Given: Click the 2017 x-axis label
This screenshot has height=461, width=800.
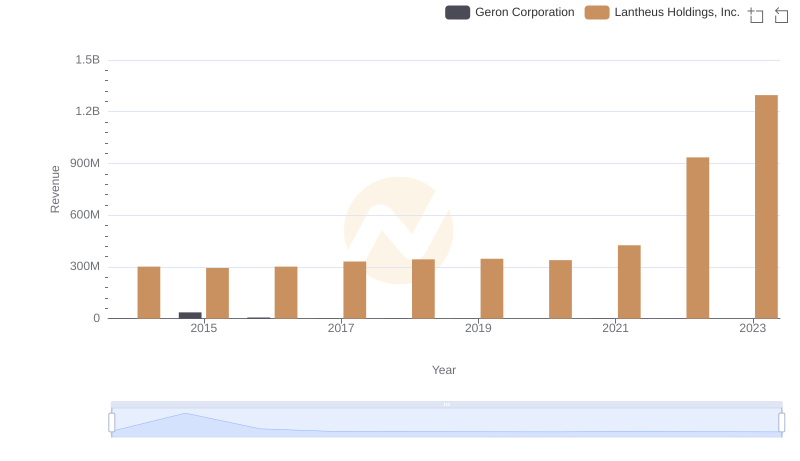Looking at the screenshot, I should point(341,328).
